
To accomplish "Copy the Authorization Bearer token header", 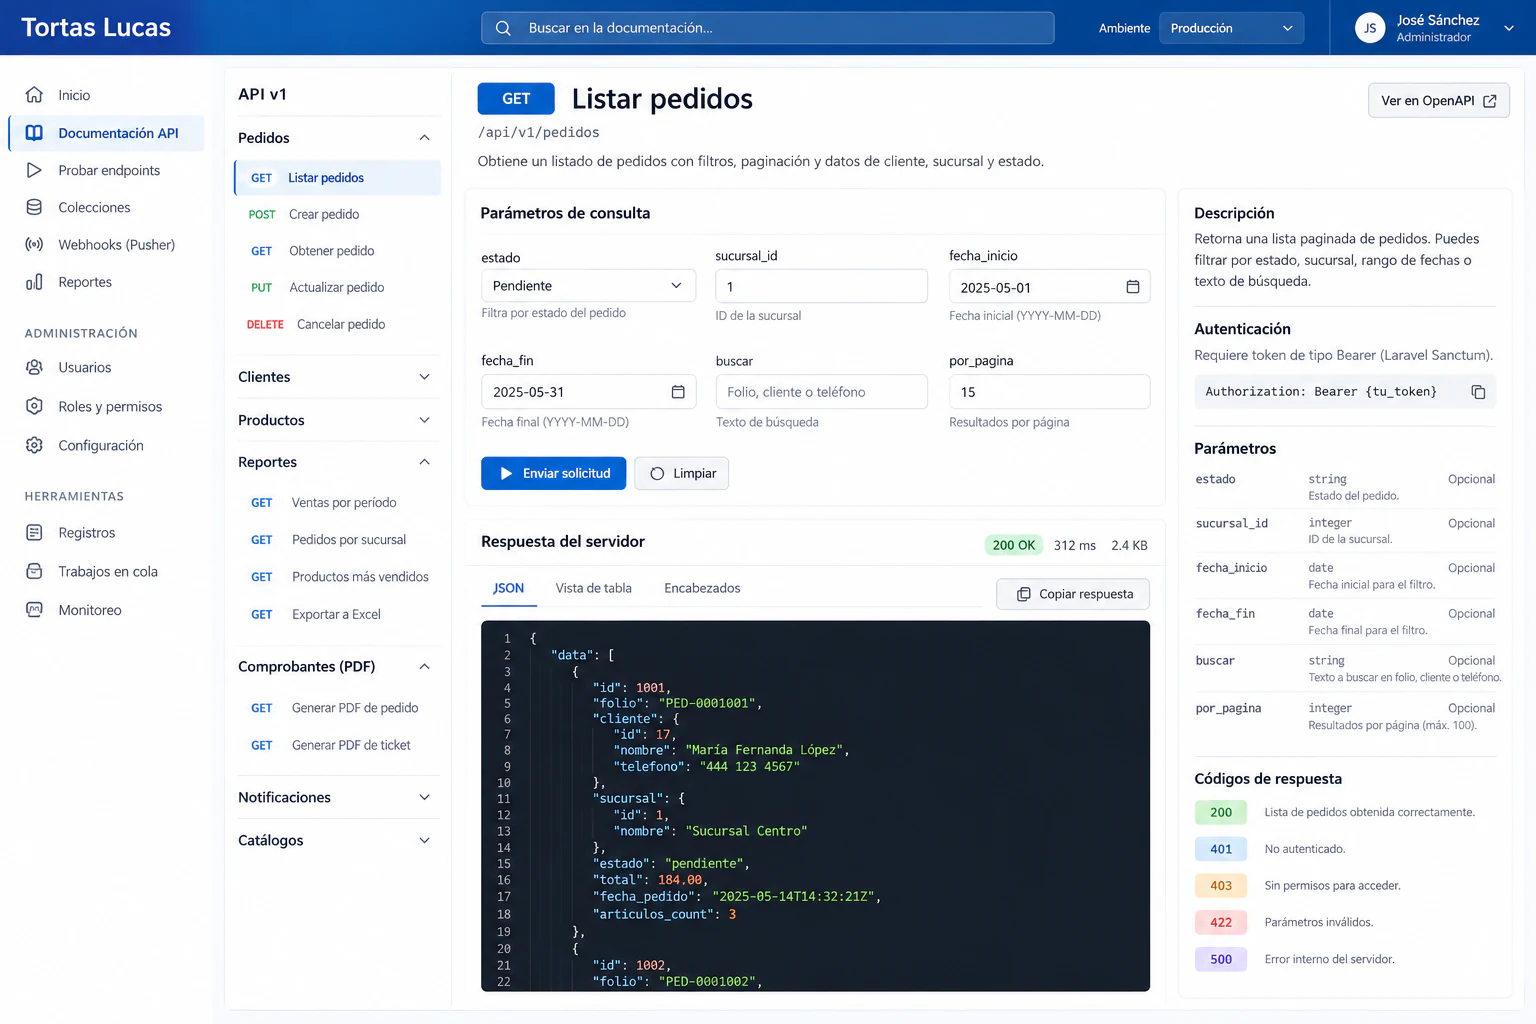I will 1478,392.
